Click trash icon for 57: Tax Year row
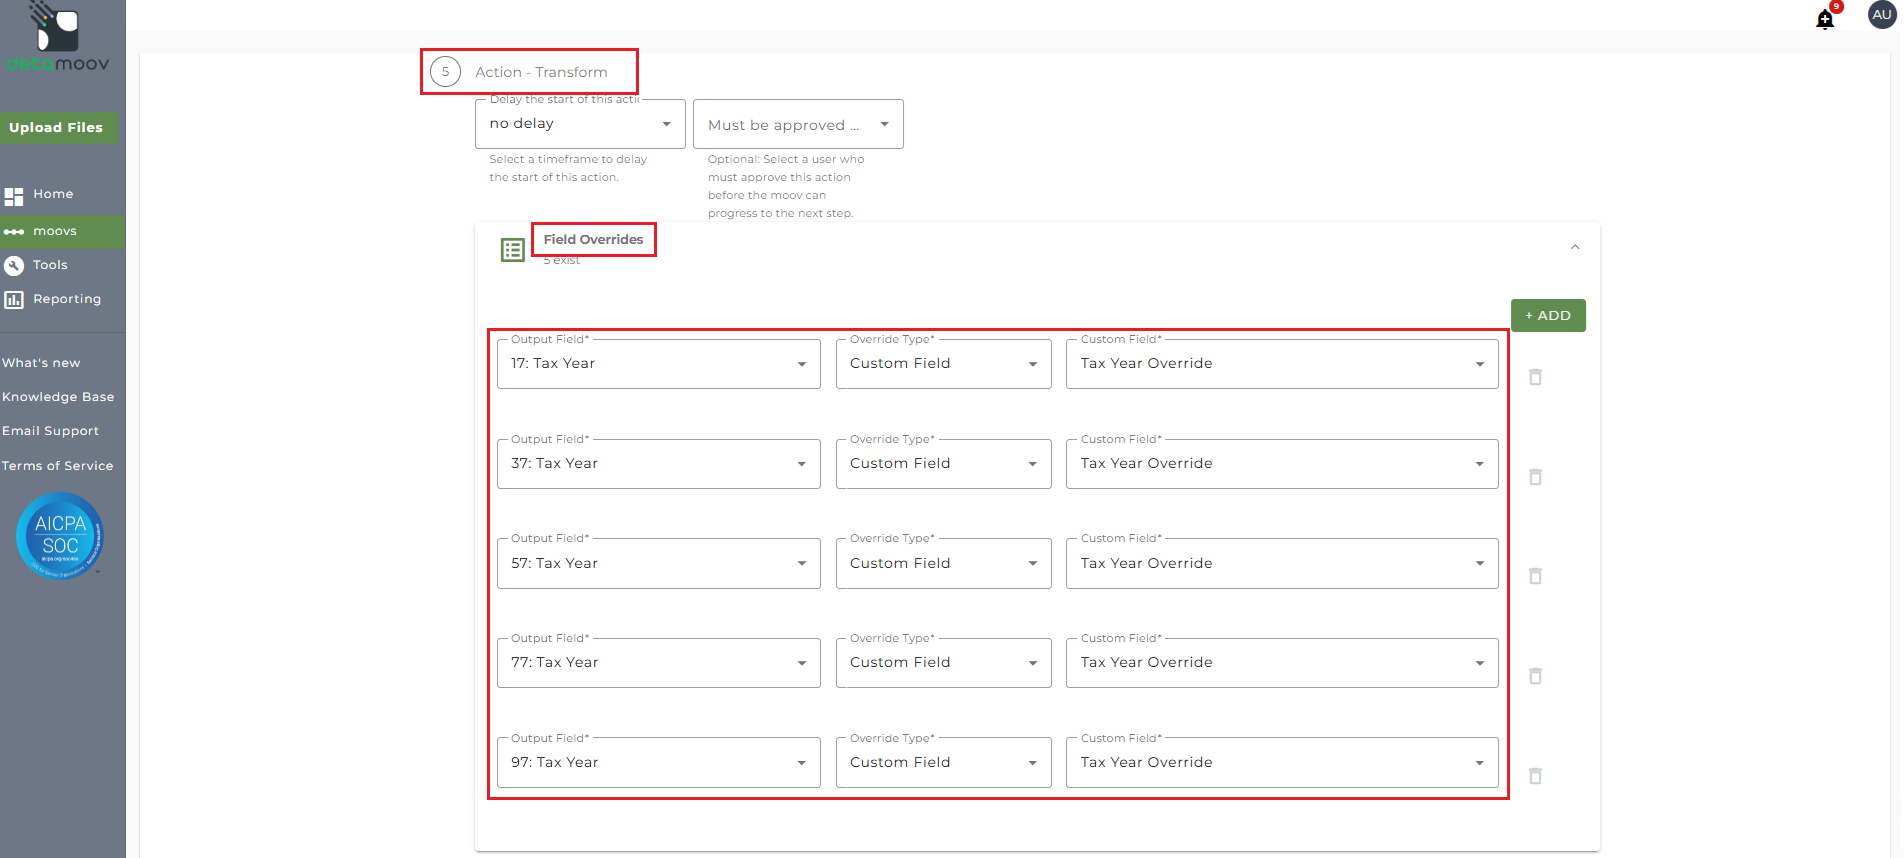1904x858 pixels. [x=1535, y=576]
